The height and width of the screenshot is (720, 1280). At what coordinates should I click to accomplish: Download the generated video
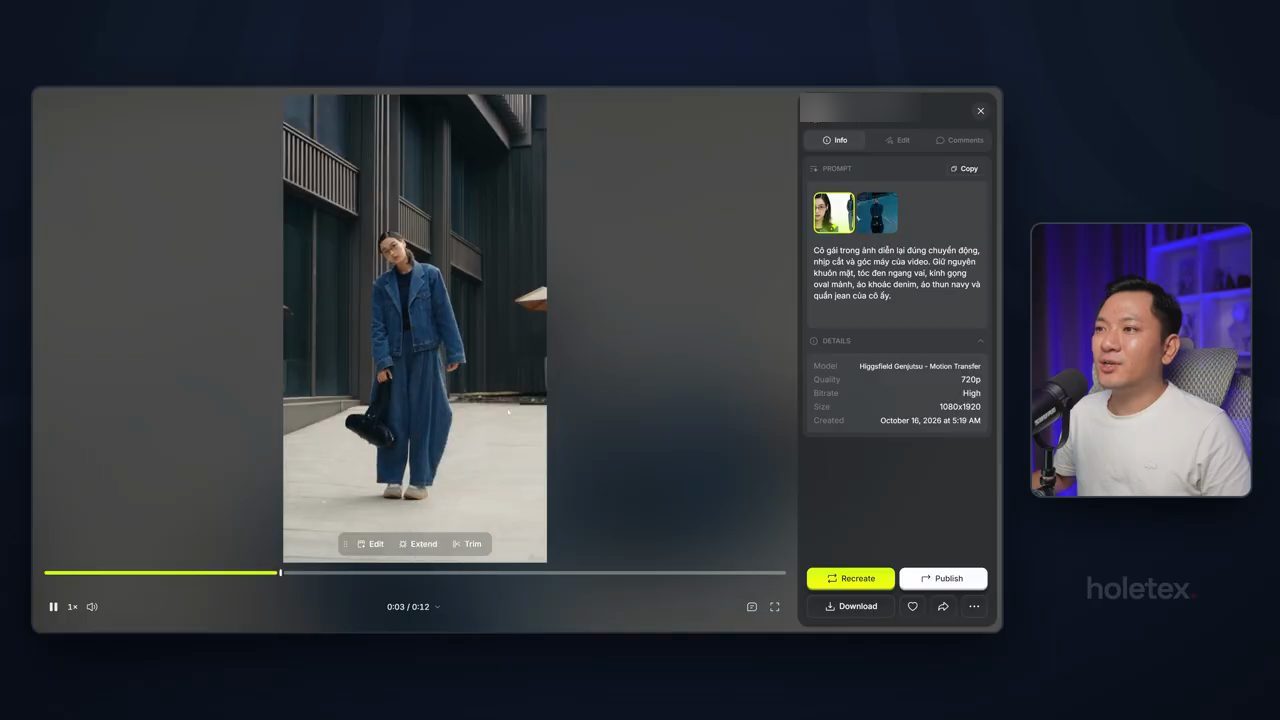851,606
